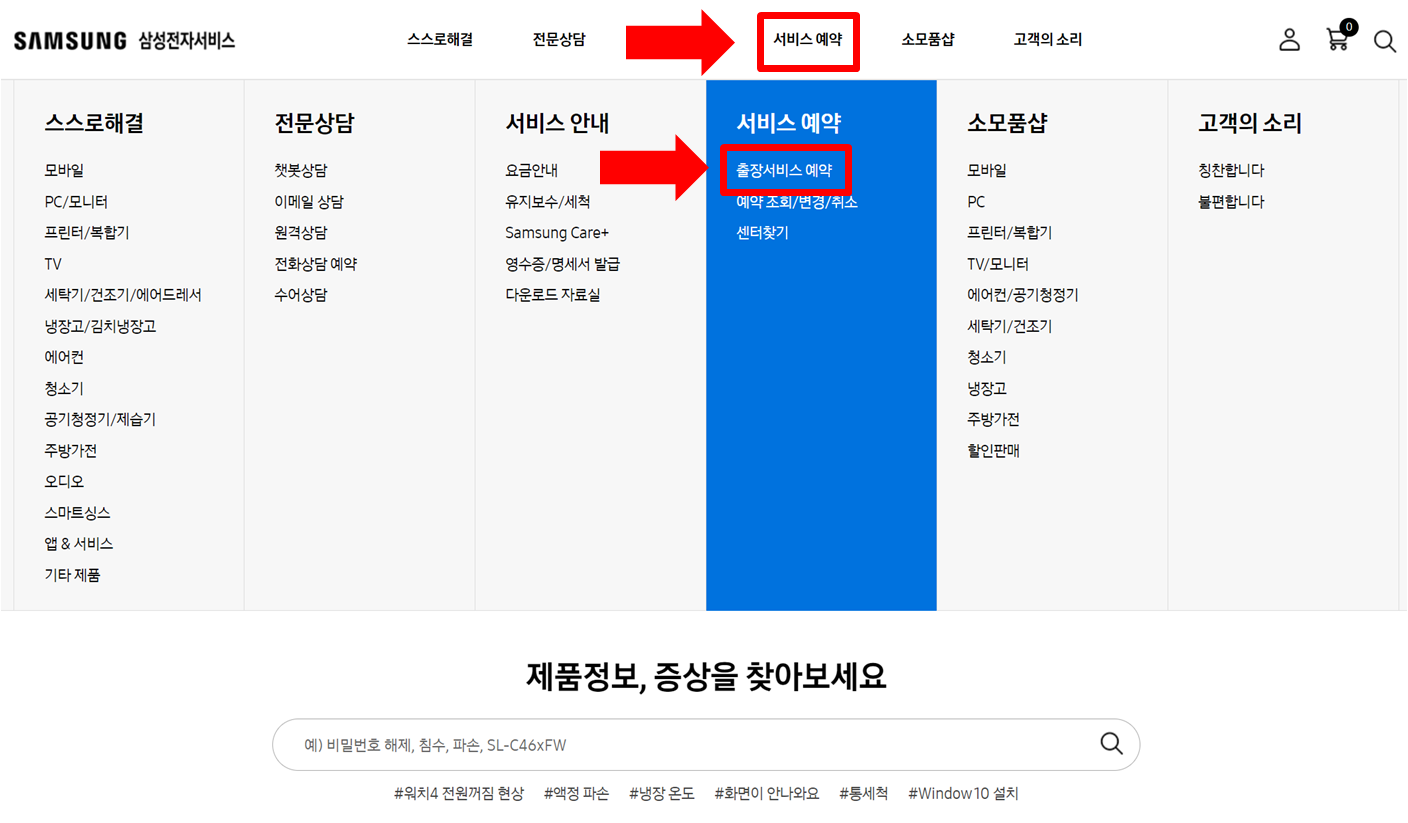Screen dimensions: 1408x823
Task: Open 오디오 link
Action: (x=64, y=482)
